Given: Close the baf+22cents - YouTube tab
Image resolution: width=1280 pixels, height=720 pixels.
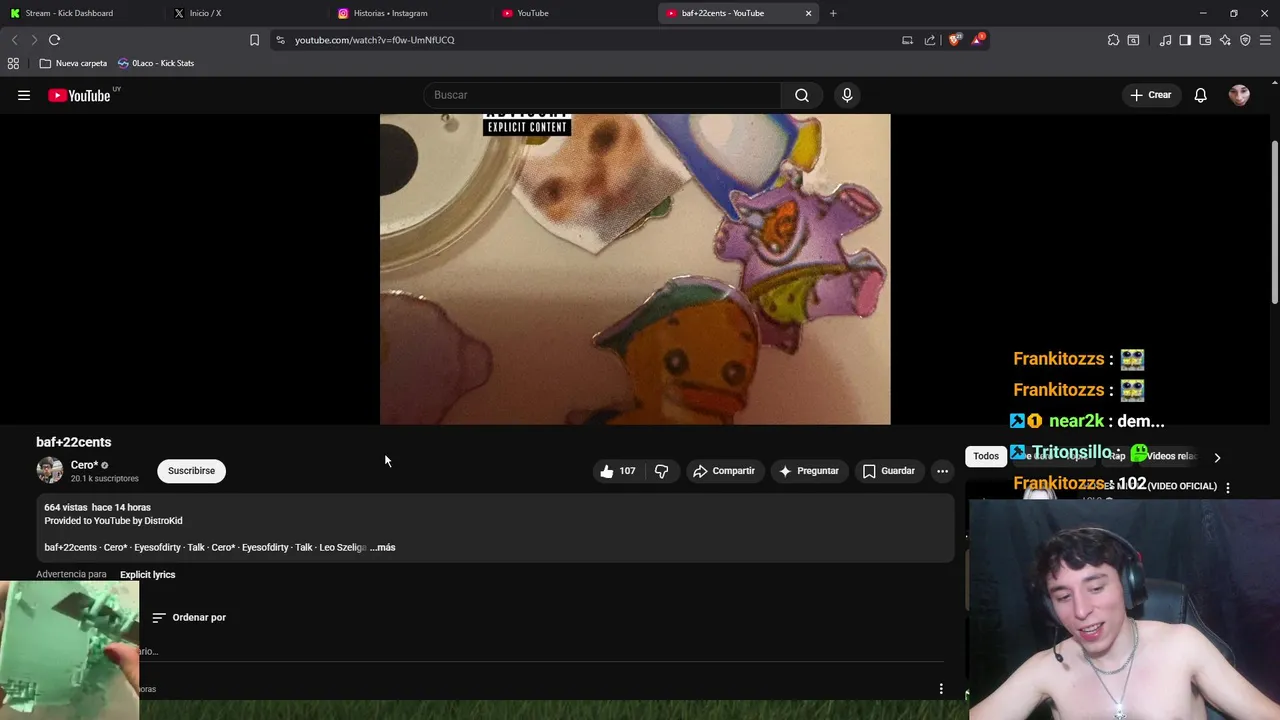Looking at the screenshot, I should 808,13.
